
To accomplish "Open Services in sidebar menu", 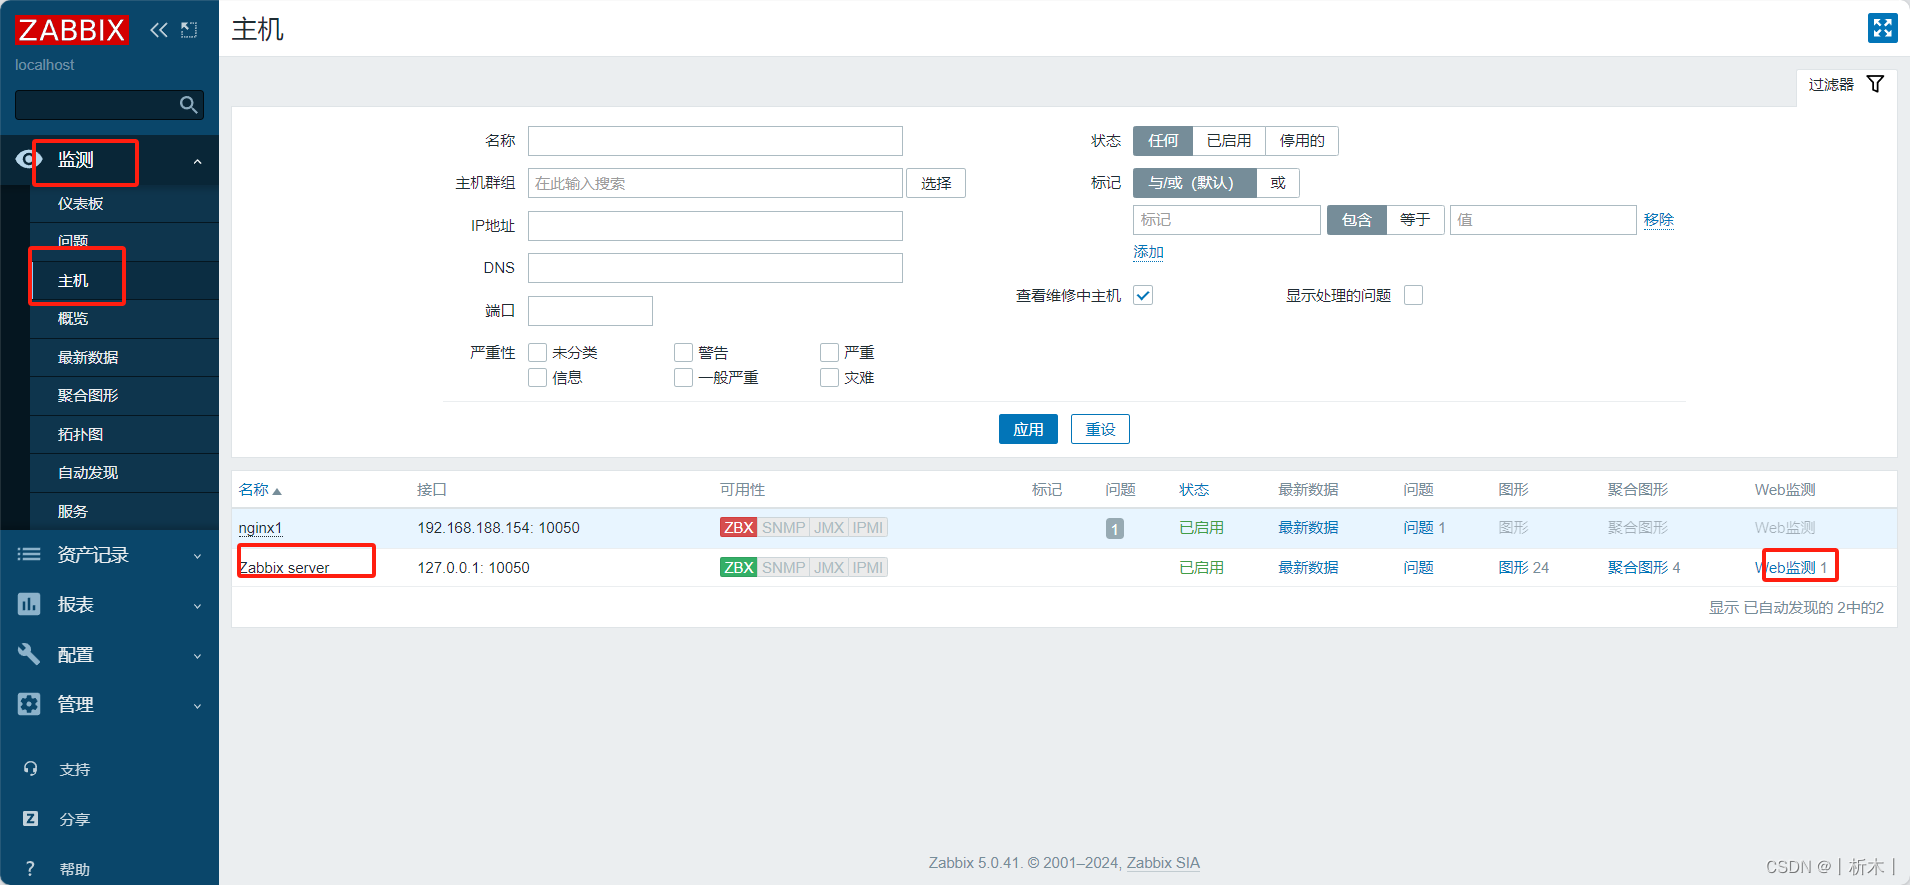I will pyautogui.click(x=73, y=512).
